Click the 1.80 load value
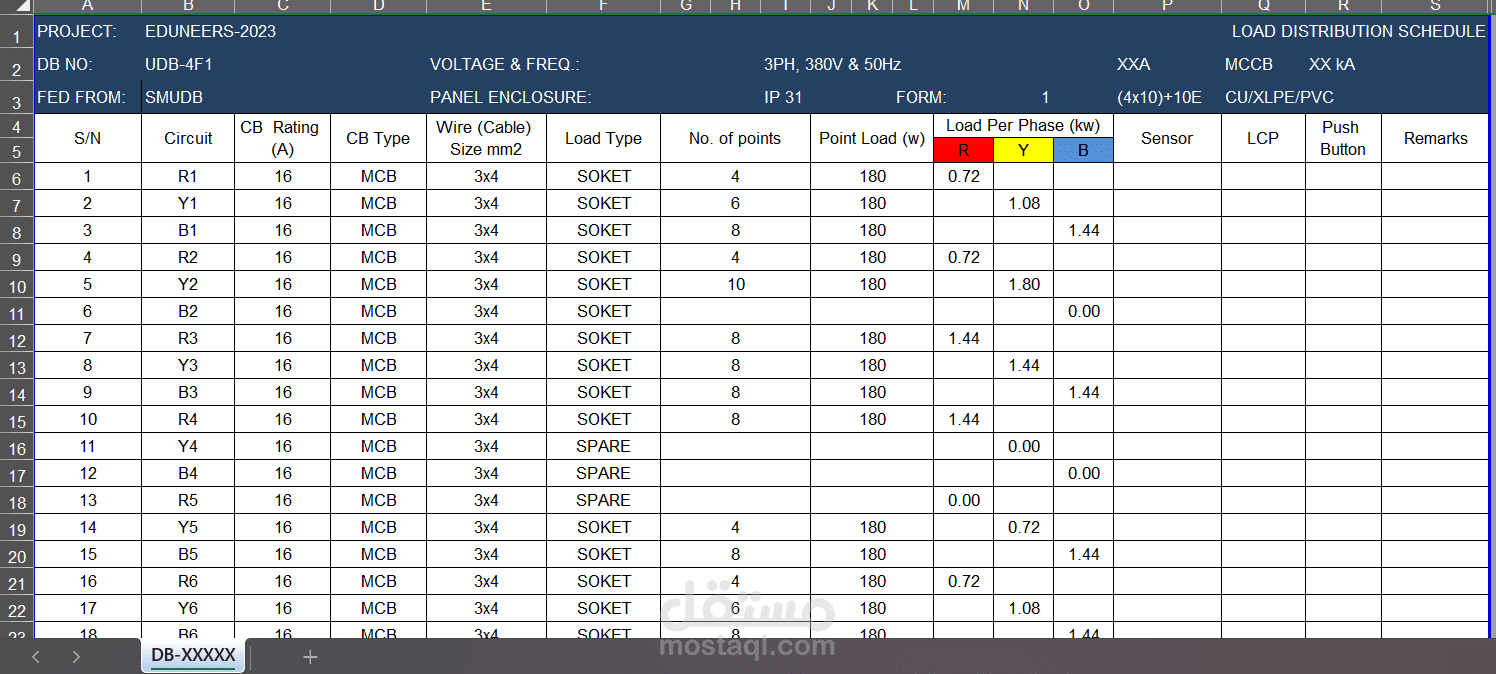 (x=1024, y=284)
